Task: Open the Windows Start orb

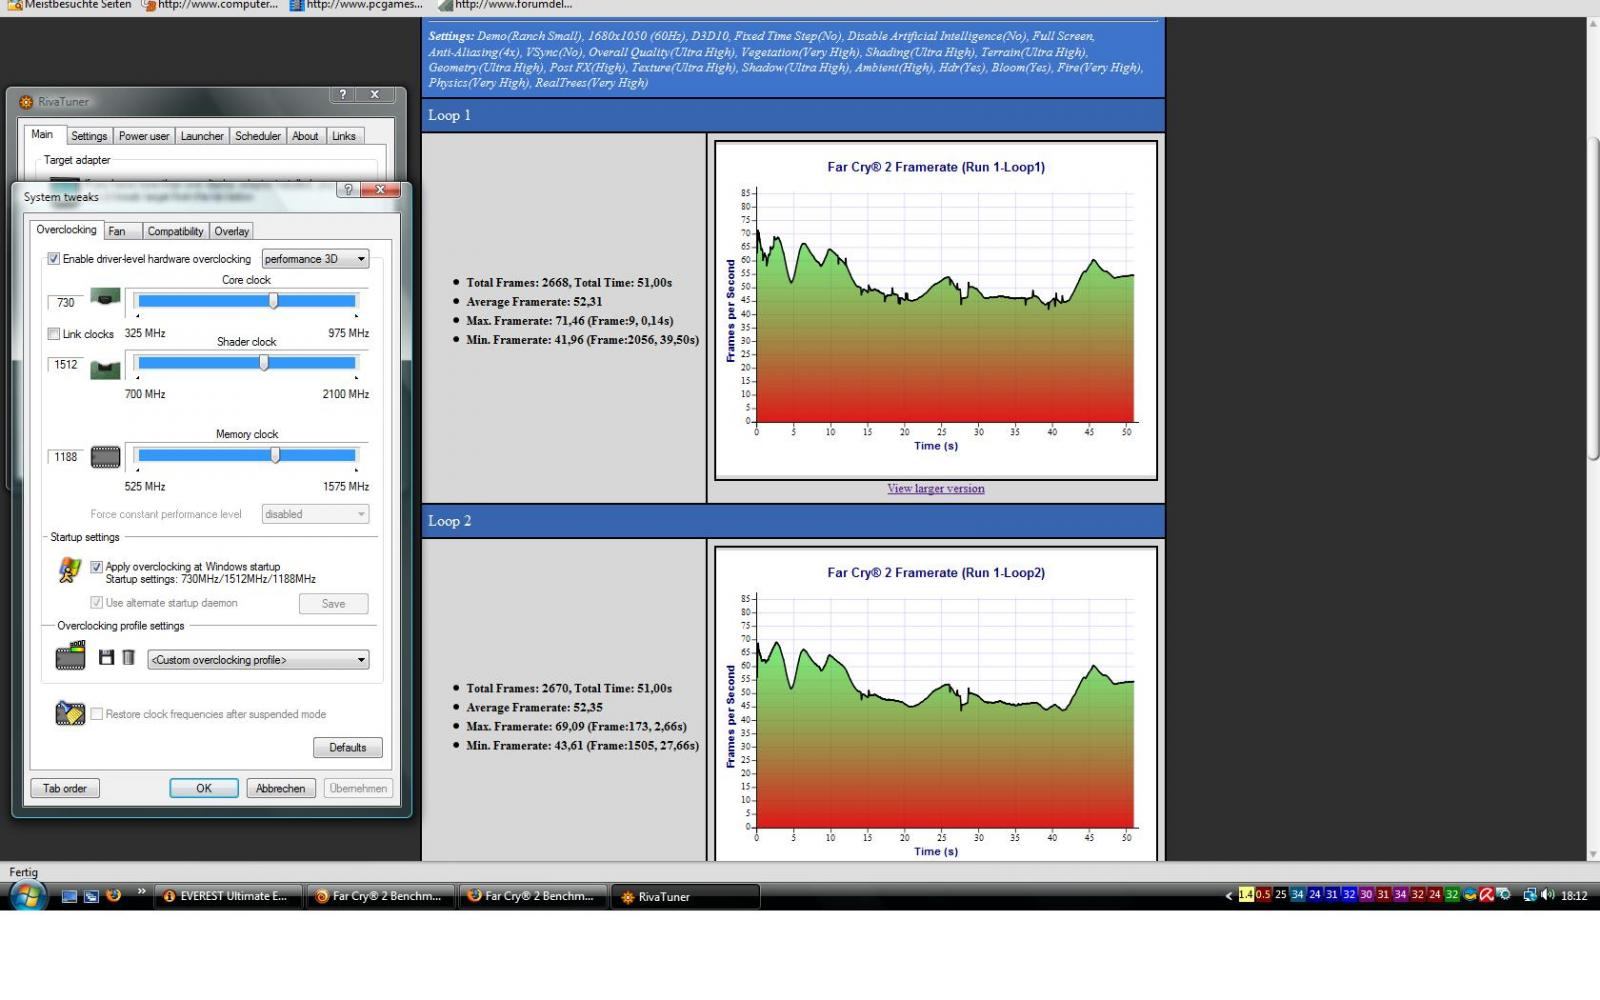Action: point(28,895)
